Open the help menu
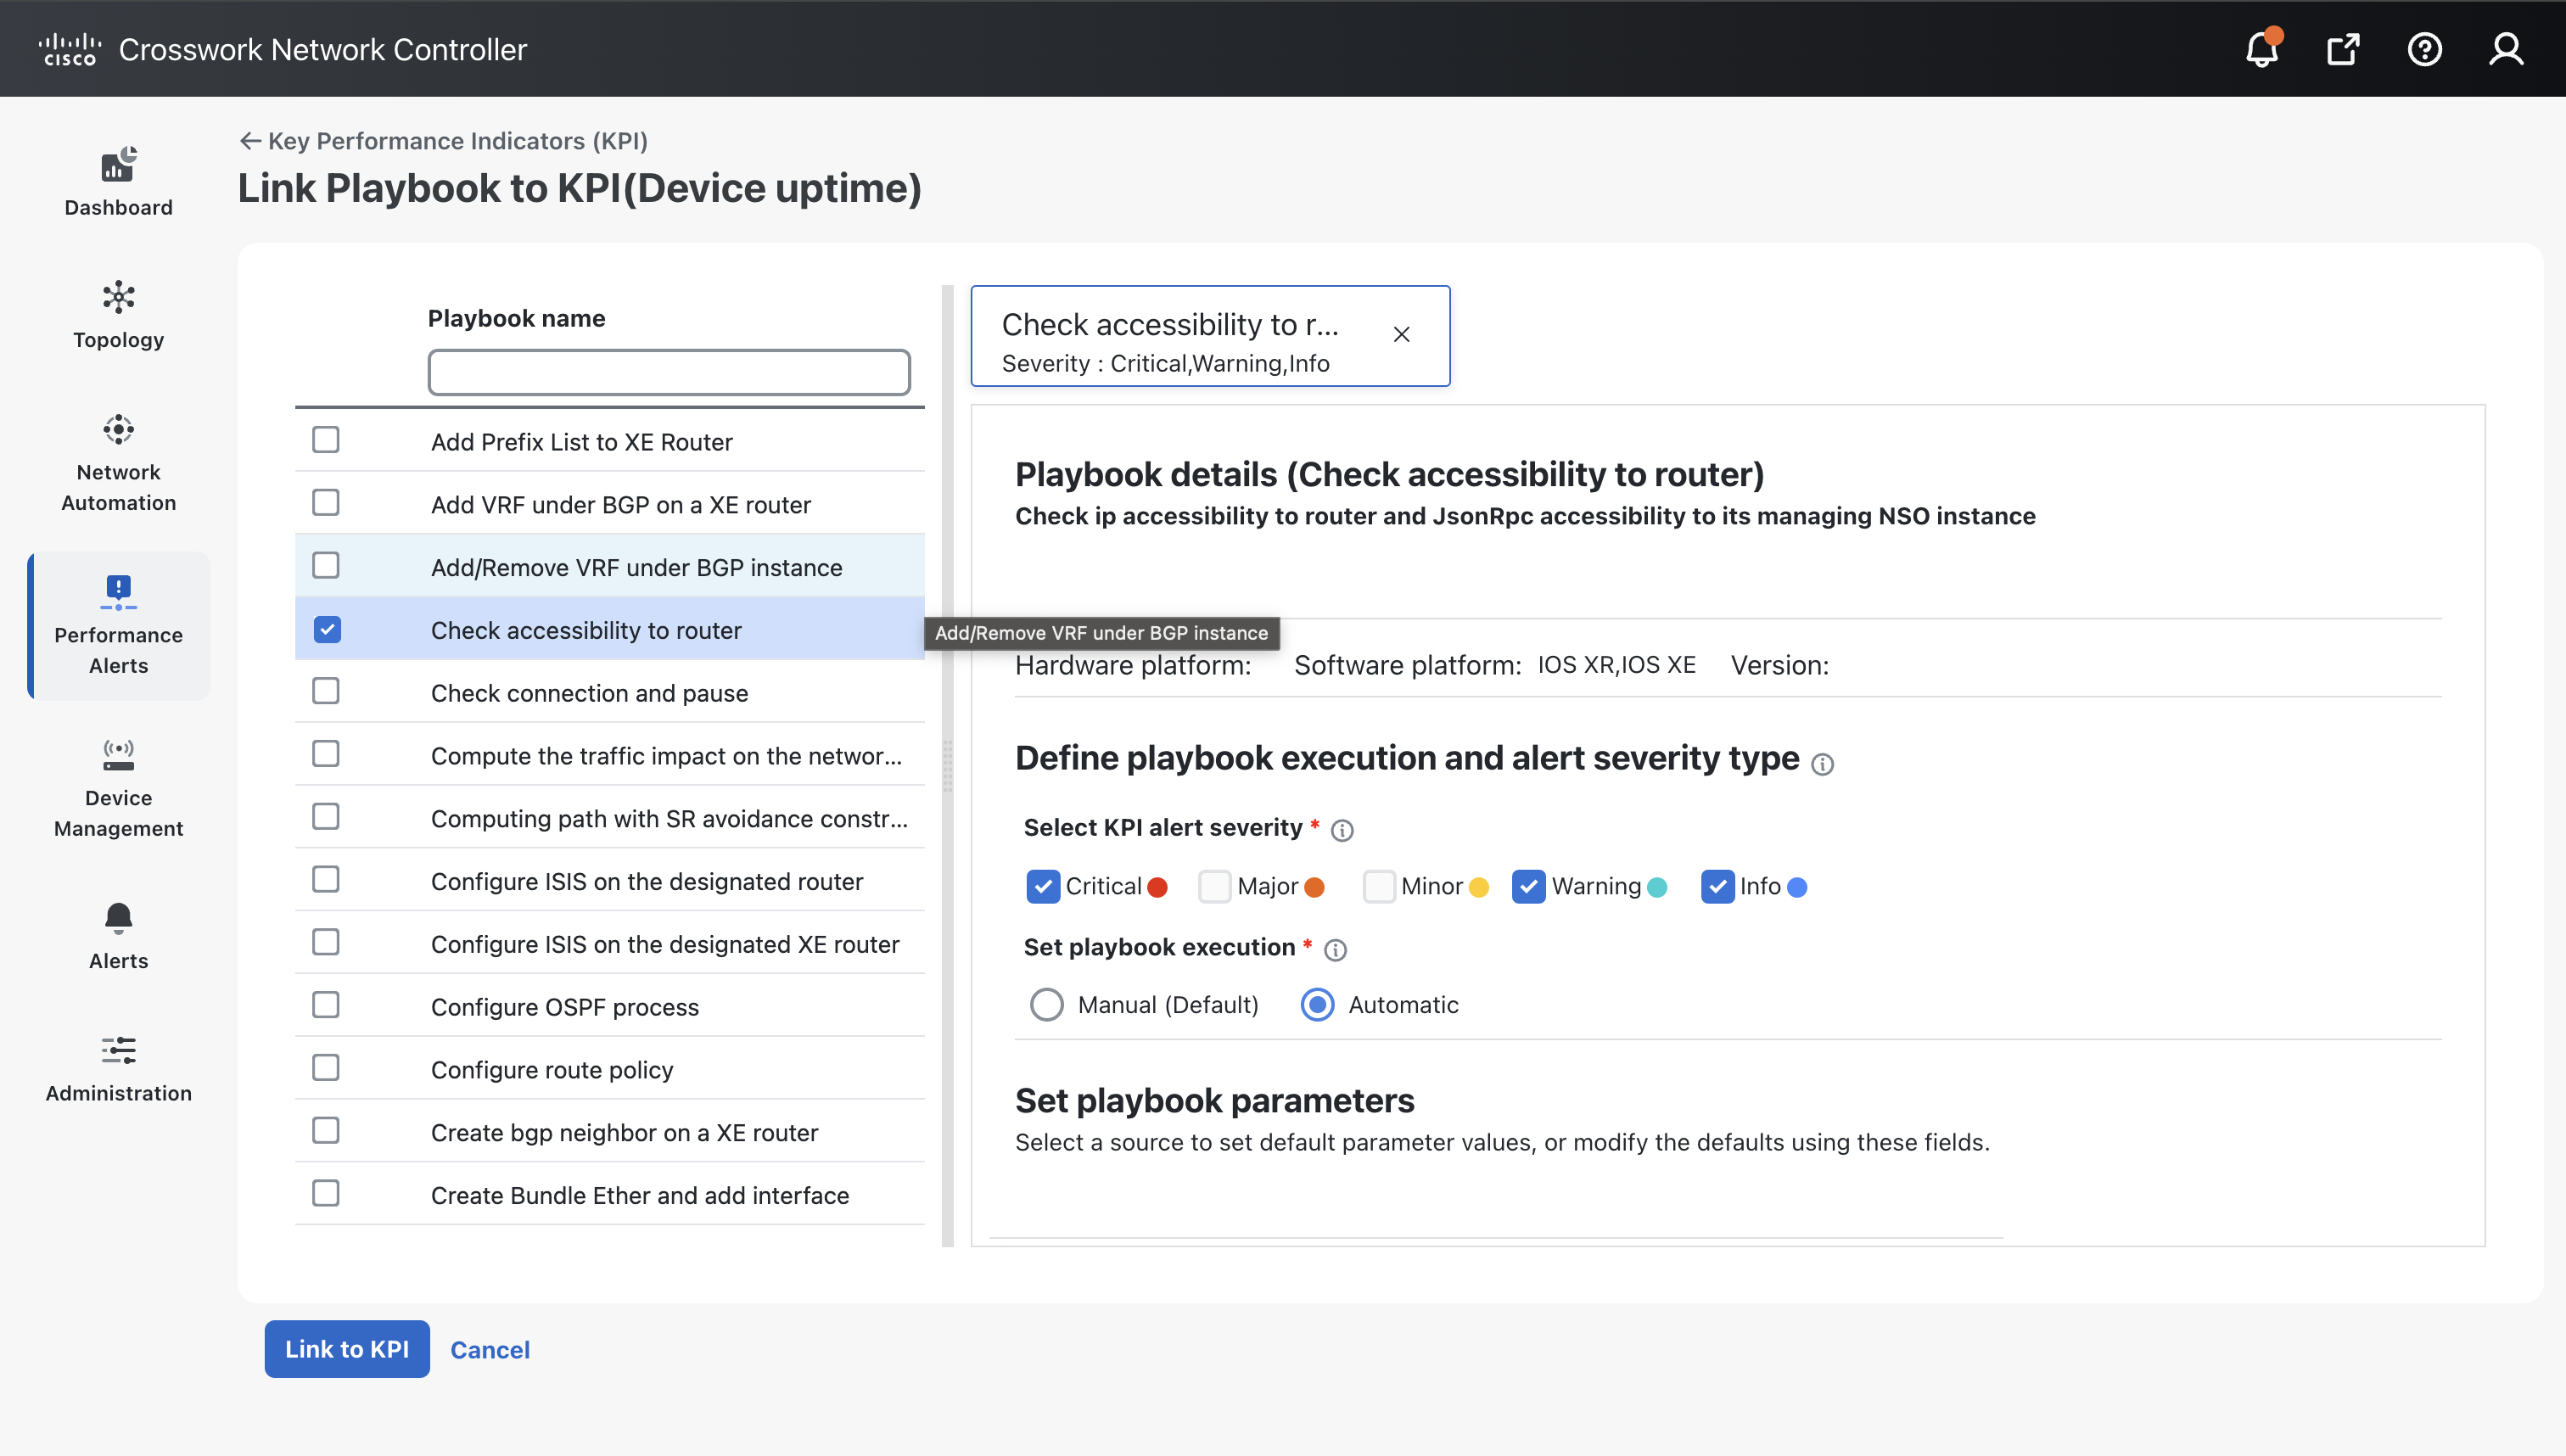Viewport: 2566px width, 1456px height. [x=2424, y=48]
